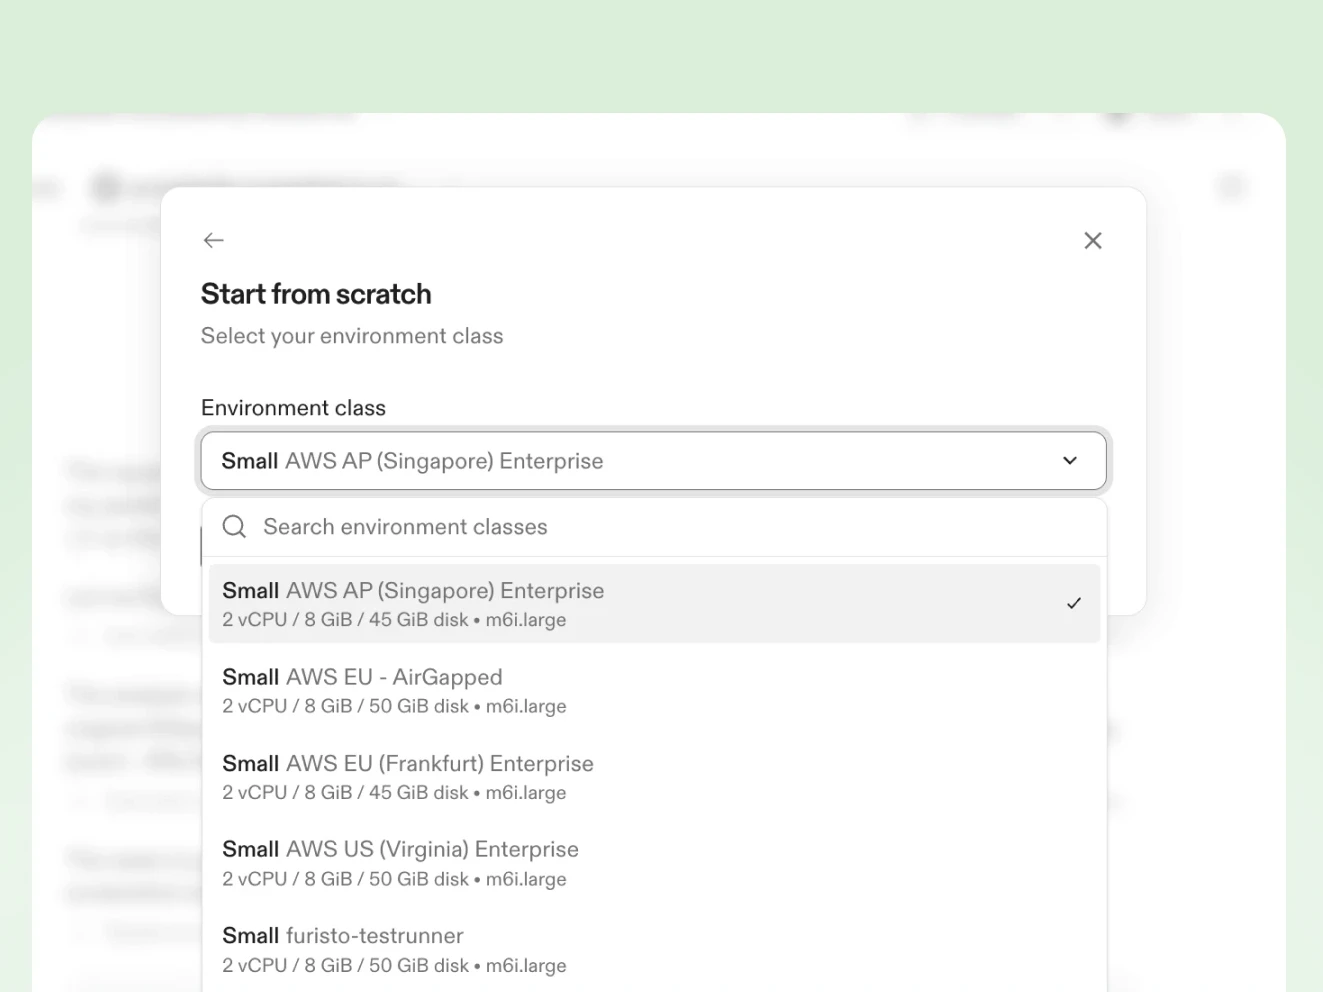Click the checkmark on the Singapore option
The image size is (1323, 992).
coord(1074,603)
